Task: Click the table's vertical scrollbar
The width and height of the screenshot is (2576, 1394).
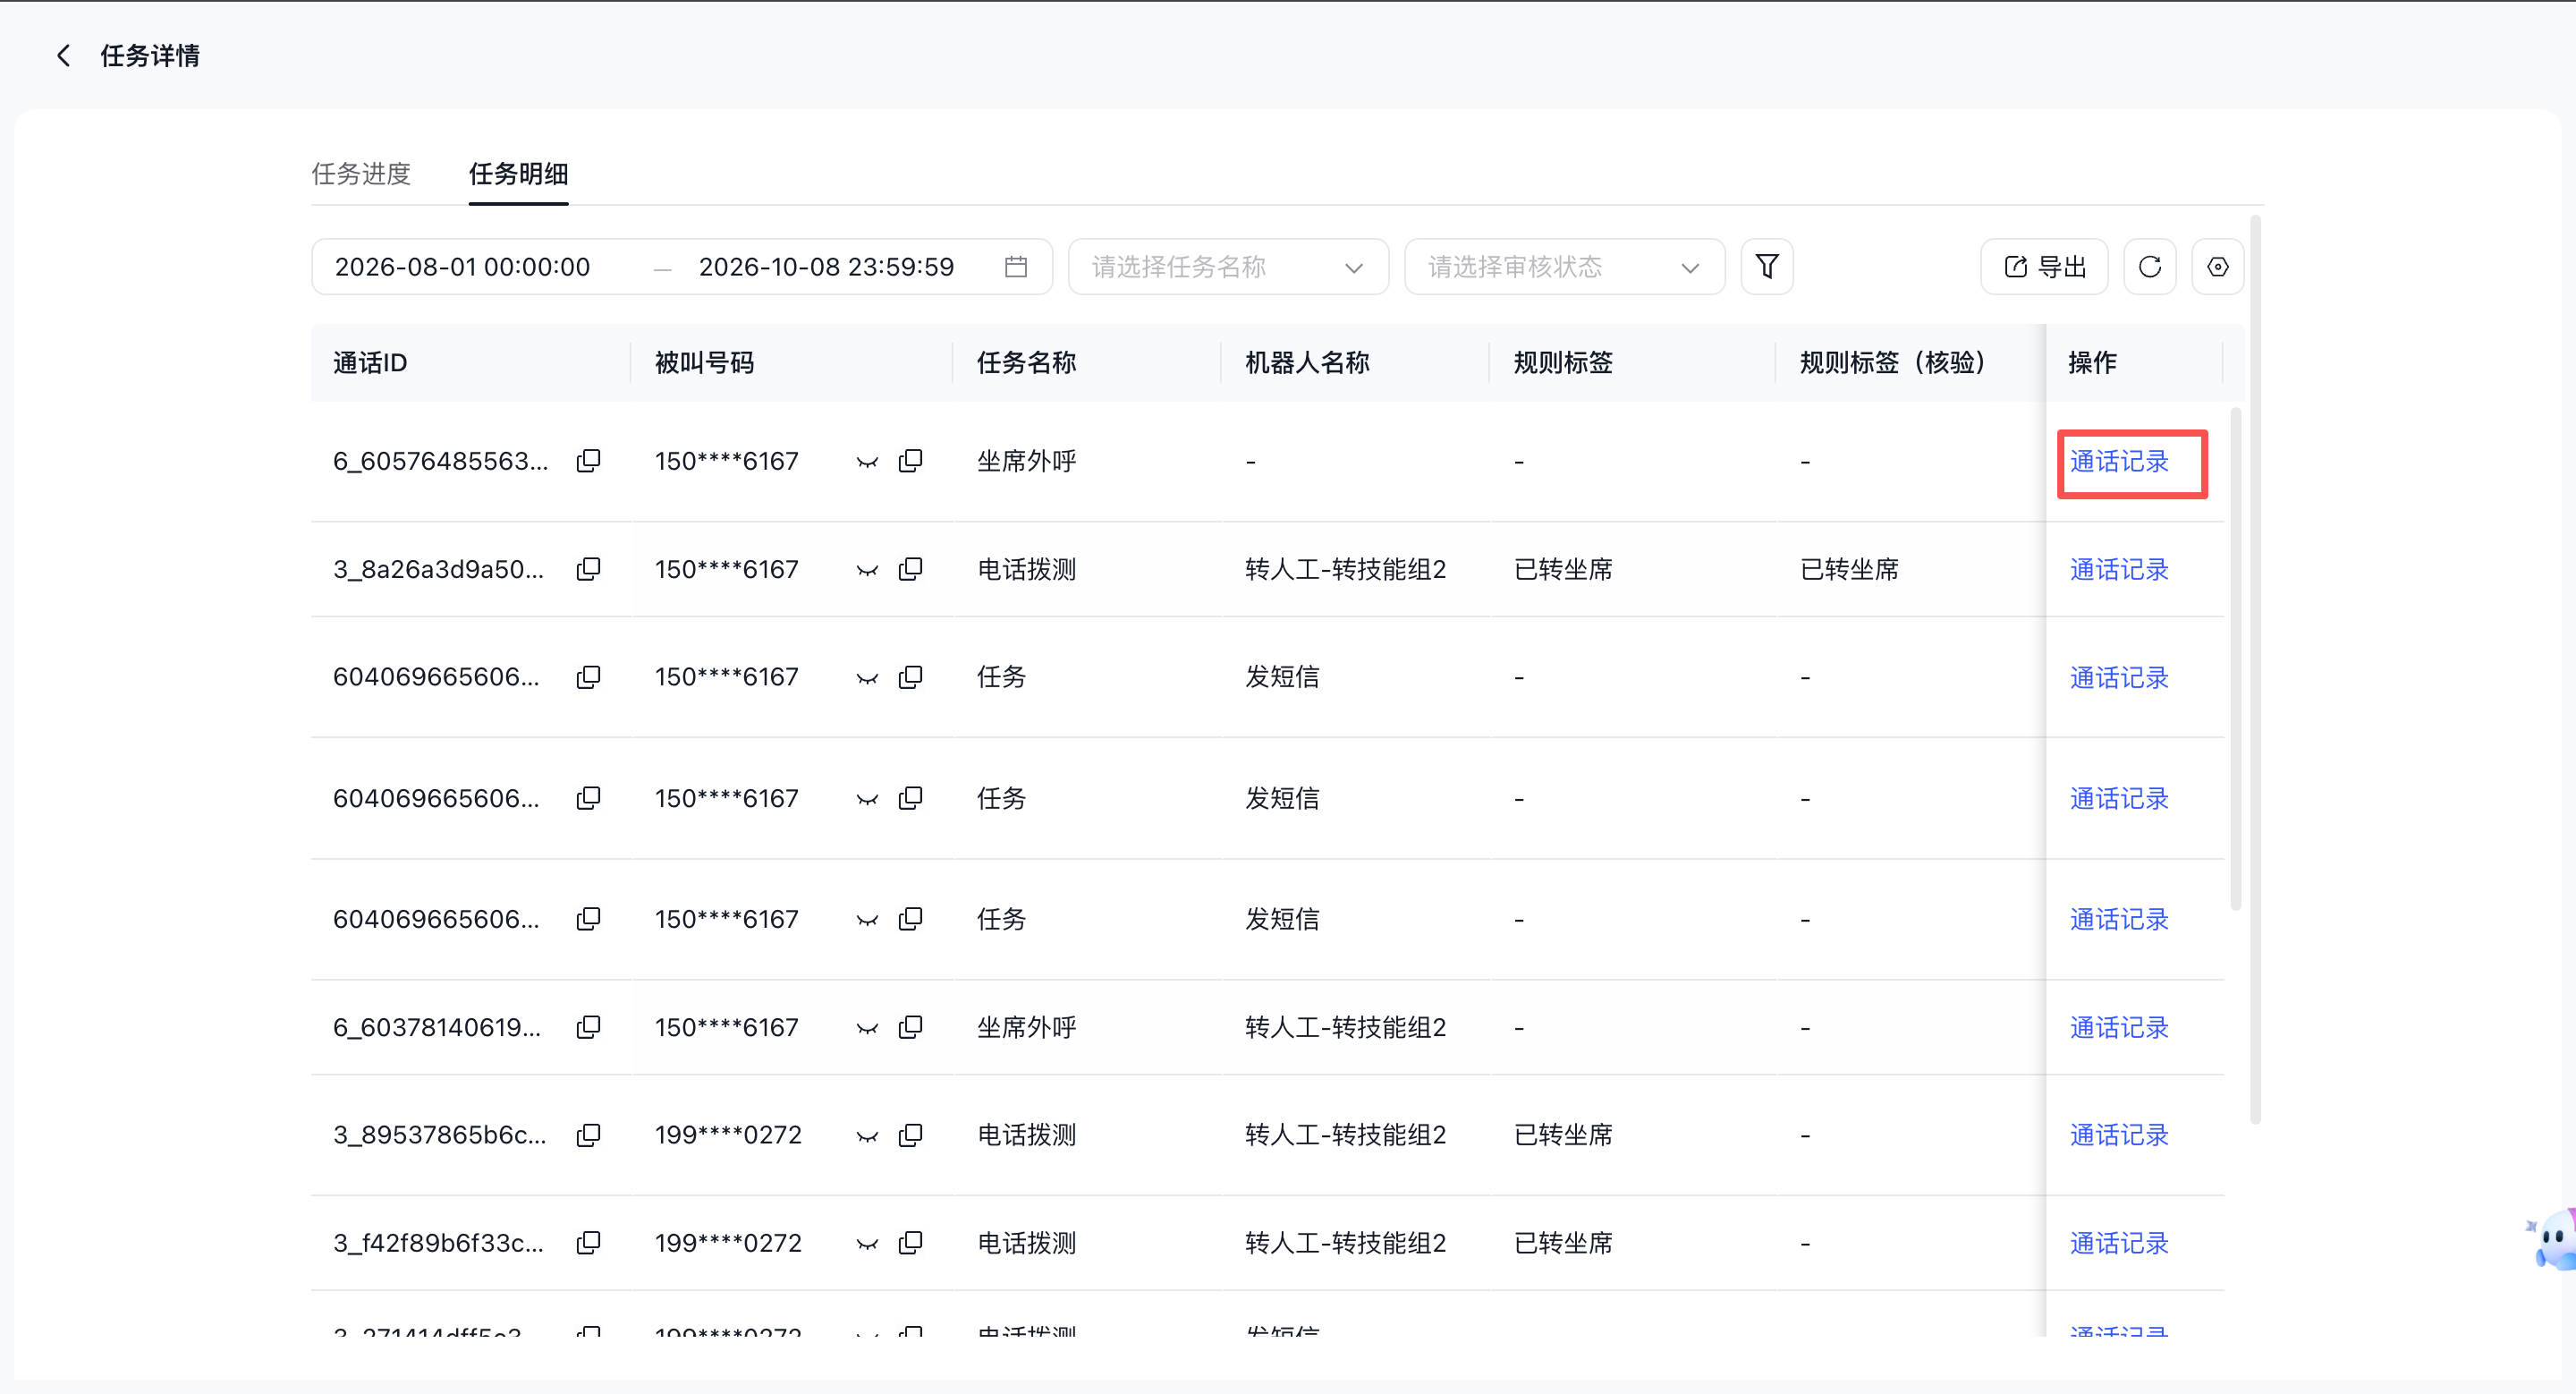Action: tap(2236, 660)
